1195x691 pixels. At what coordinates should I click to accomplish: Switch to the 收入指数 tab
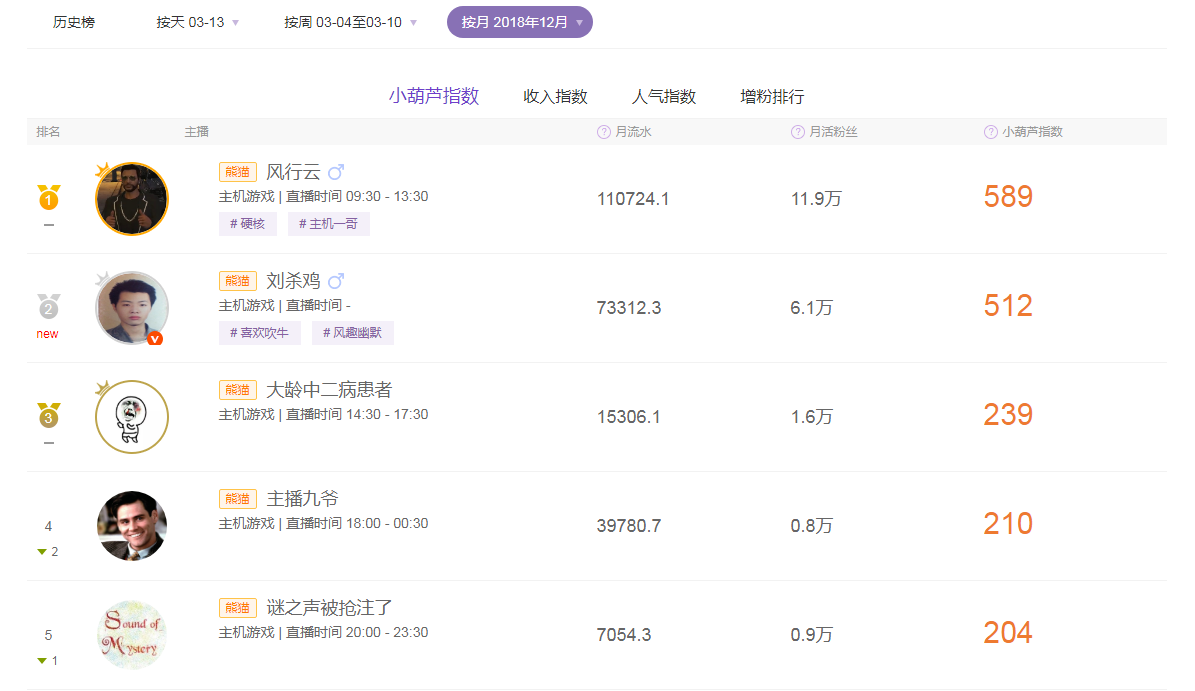555,96
